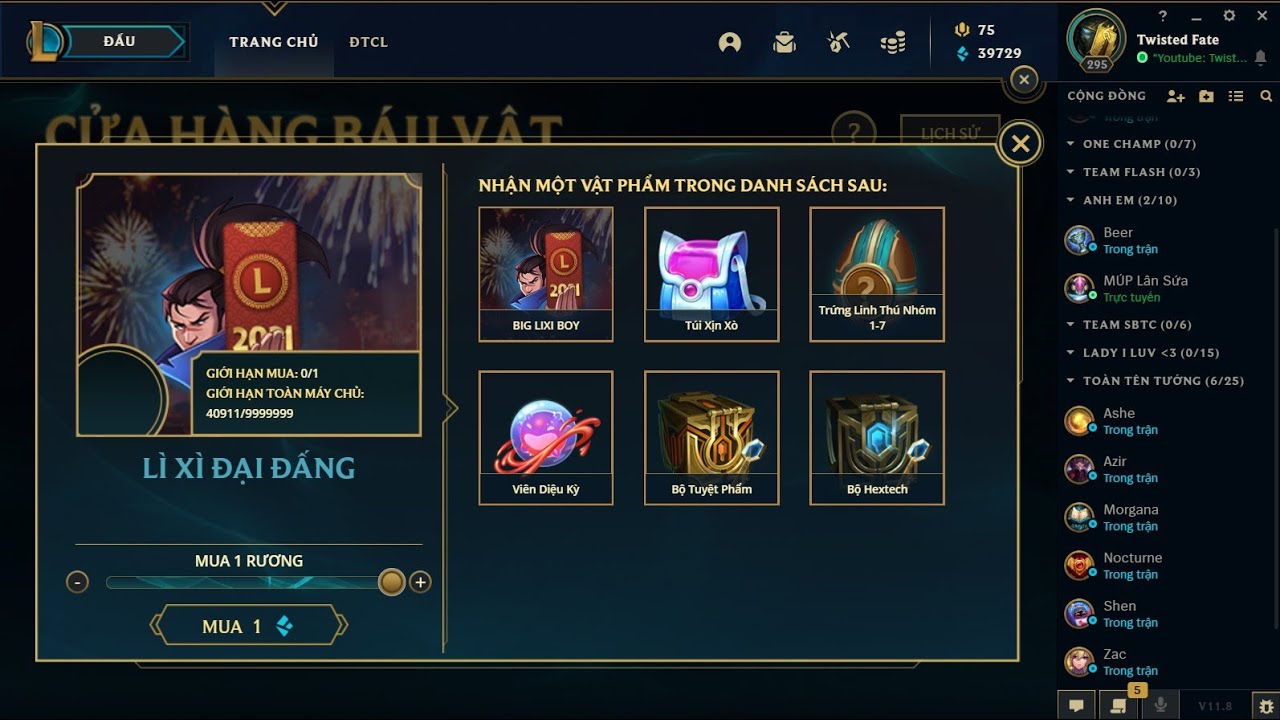This screenshot has height=720, width=1280.
Task: Click the quantity slider handle
Action: pyautogui.click(x=392, y=582)
